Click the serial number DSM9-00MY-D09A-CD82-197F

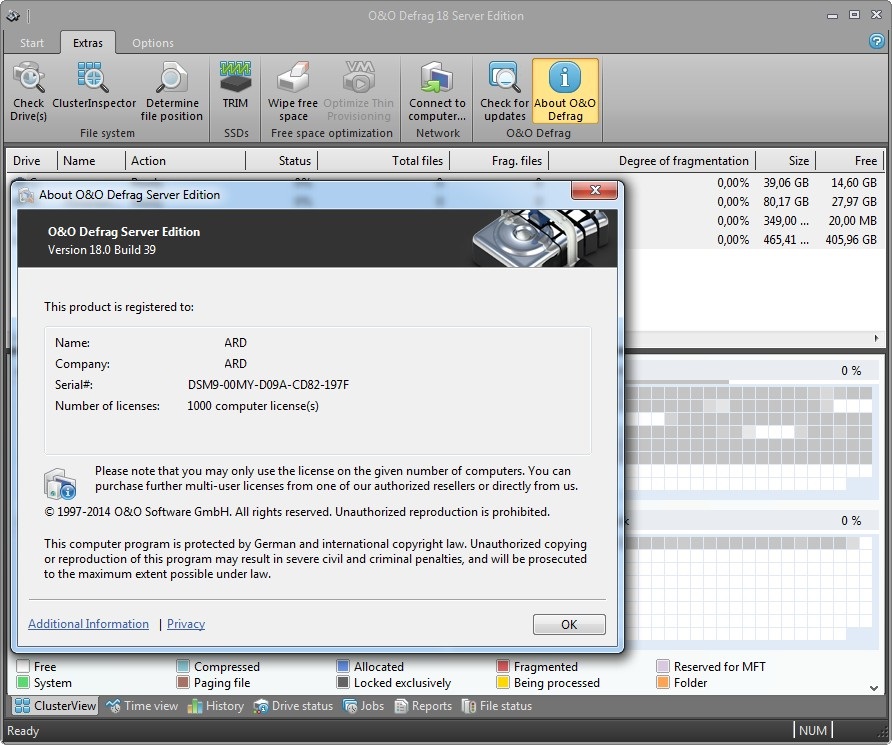point(269,385)
